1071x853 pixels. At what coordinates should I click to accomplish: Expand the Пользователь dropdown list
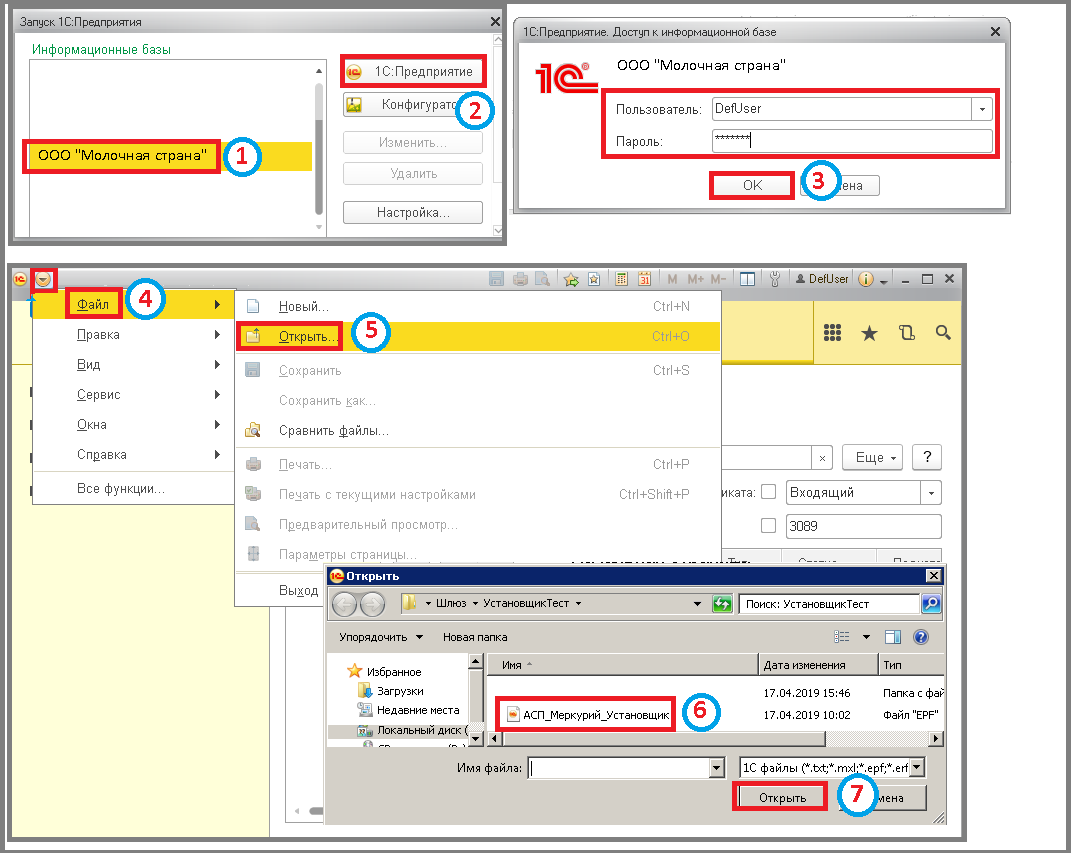point(982,109)
